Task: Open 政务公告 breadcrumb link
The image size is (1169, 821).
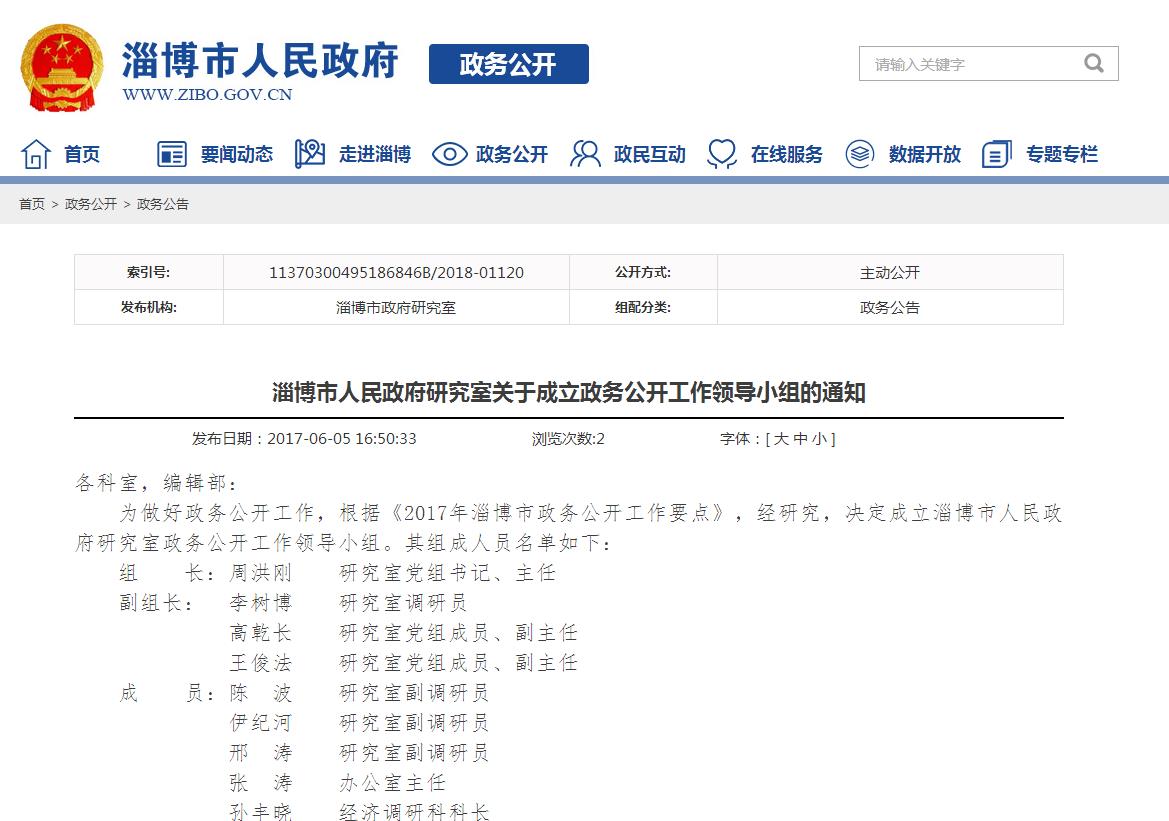Action: (x=163, y=204)
